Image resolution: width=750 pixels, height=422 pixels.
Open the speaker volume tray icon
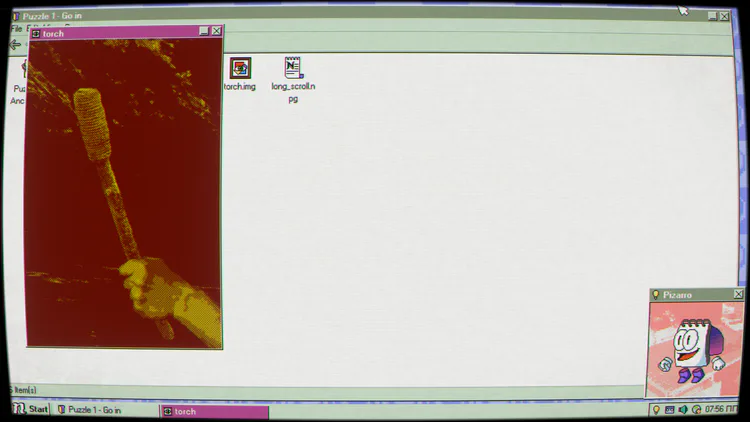click(x=683, y=410)
